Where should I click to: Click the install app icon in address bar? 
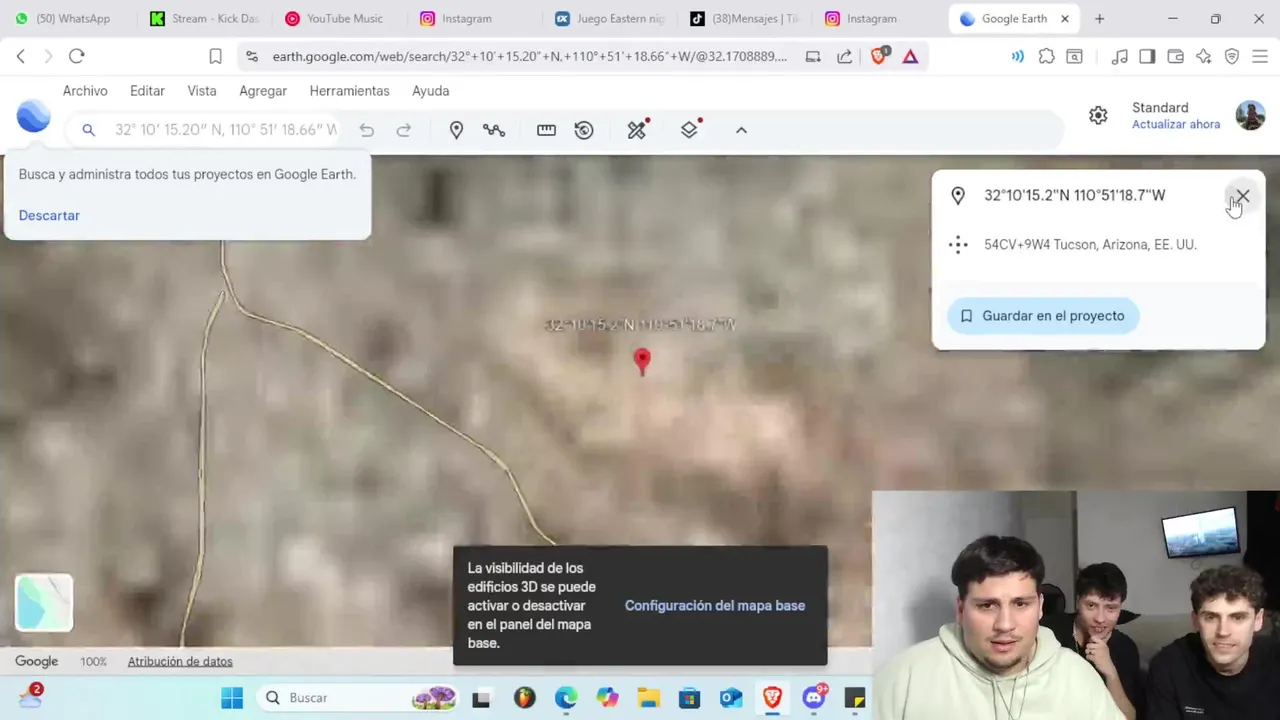813,56
